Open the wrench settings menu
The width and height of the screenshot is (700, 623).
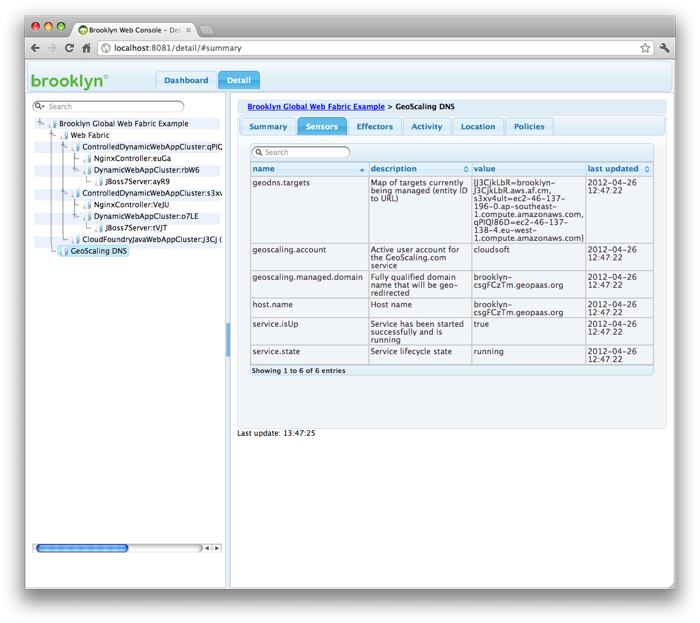pyautogui.click(x=664, y=47)
